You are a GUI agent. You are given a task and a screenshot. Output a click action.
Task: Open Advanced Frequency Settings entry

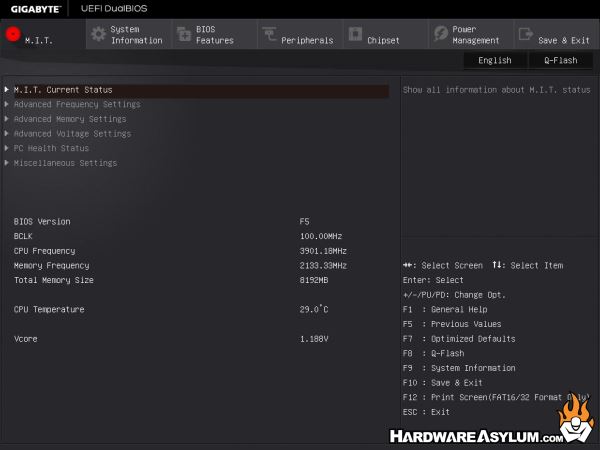coord(77,104)
